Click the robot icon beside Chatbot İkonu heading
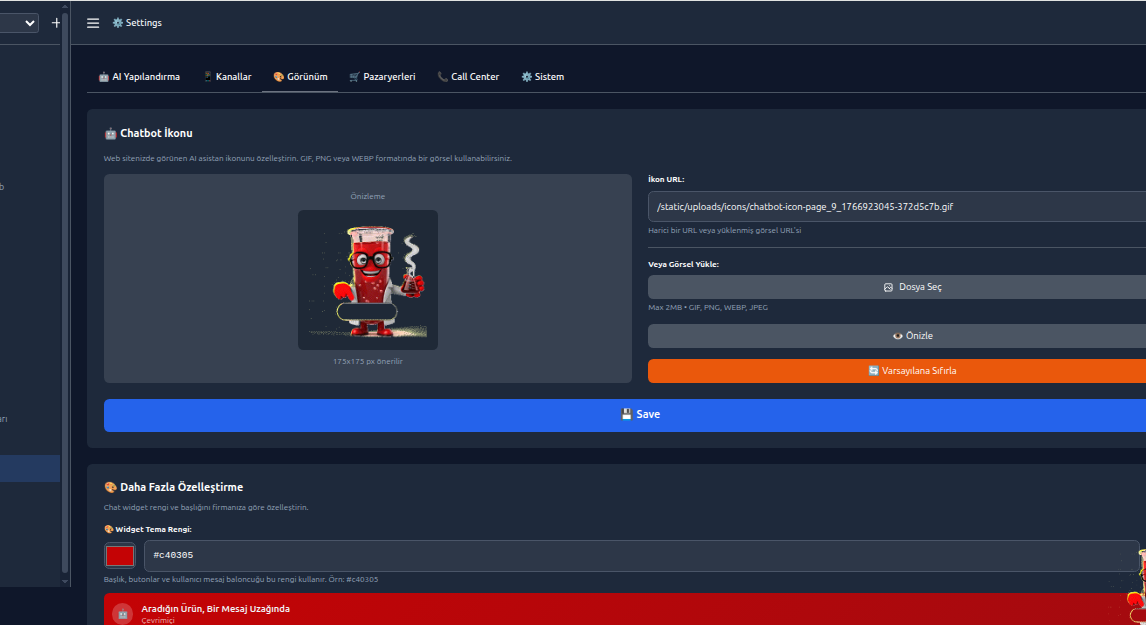This screenshot has height=625, width=1146. [110, 132]
